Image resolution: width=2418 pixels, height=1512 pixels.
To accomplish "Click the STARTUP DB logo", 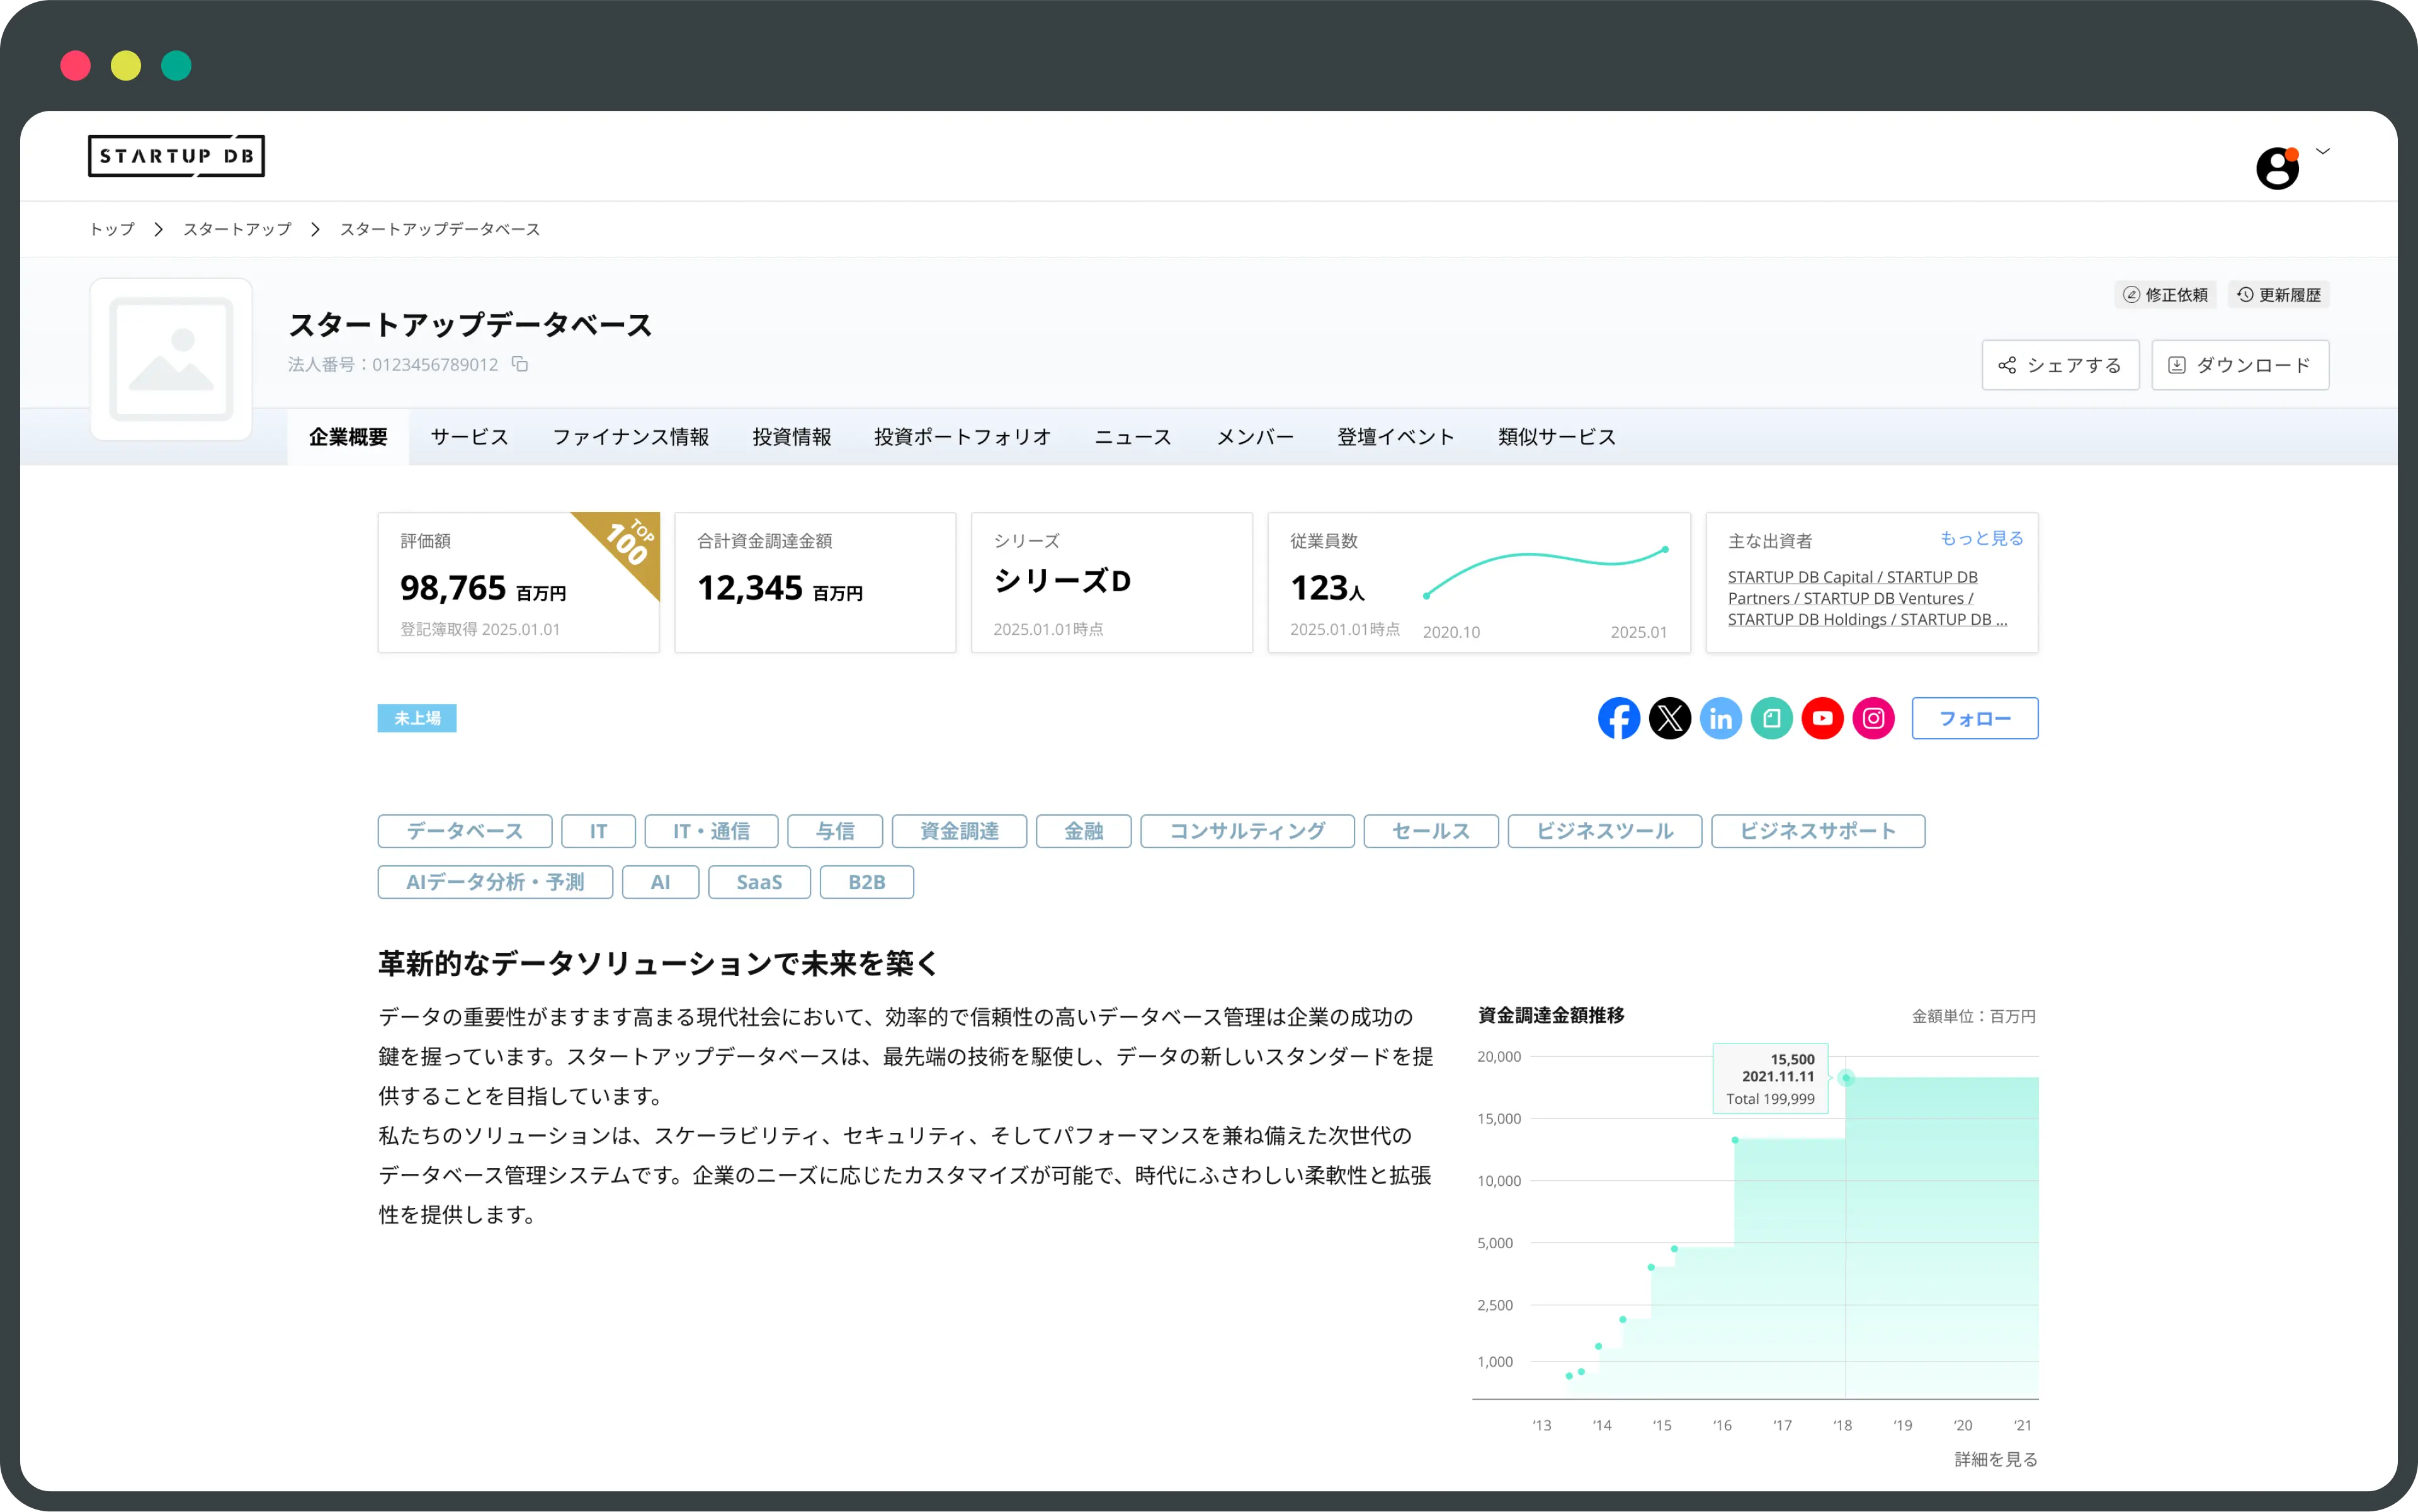I will point(176,156).
